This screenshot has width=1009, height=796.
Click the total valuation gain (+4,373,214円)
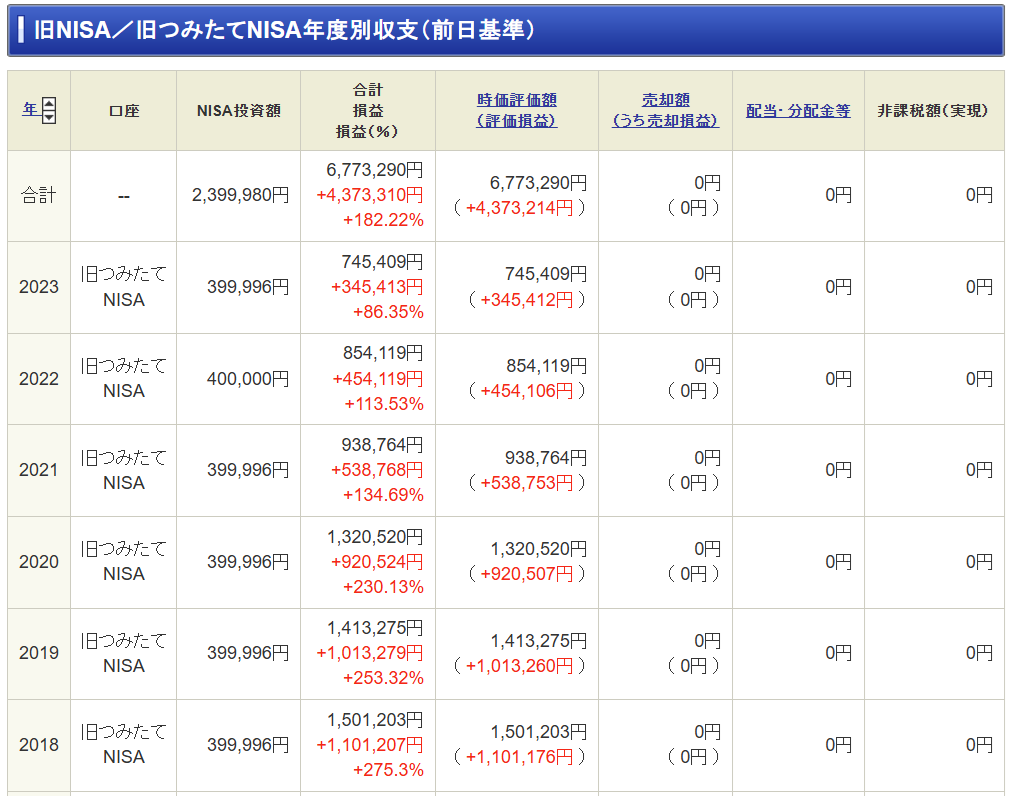519,208
